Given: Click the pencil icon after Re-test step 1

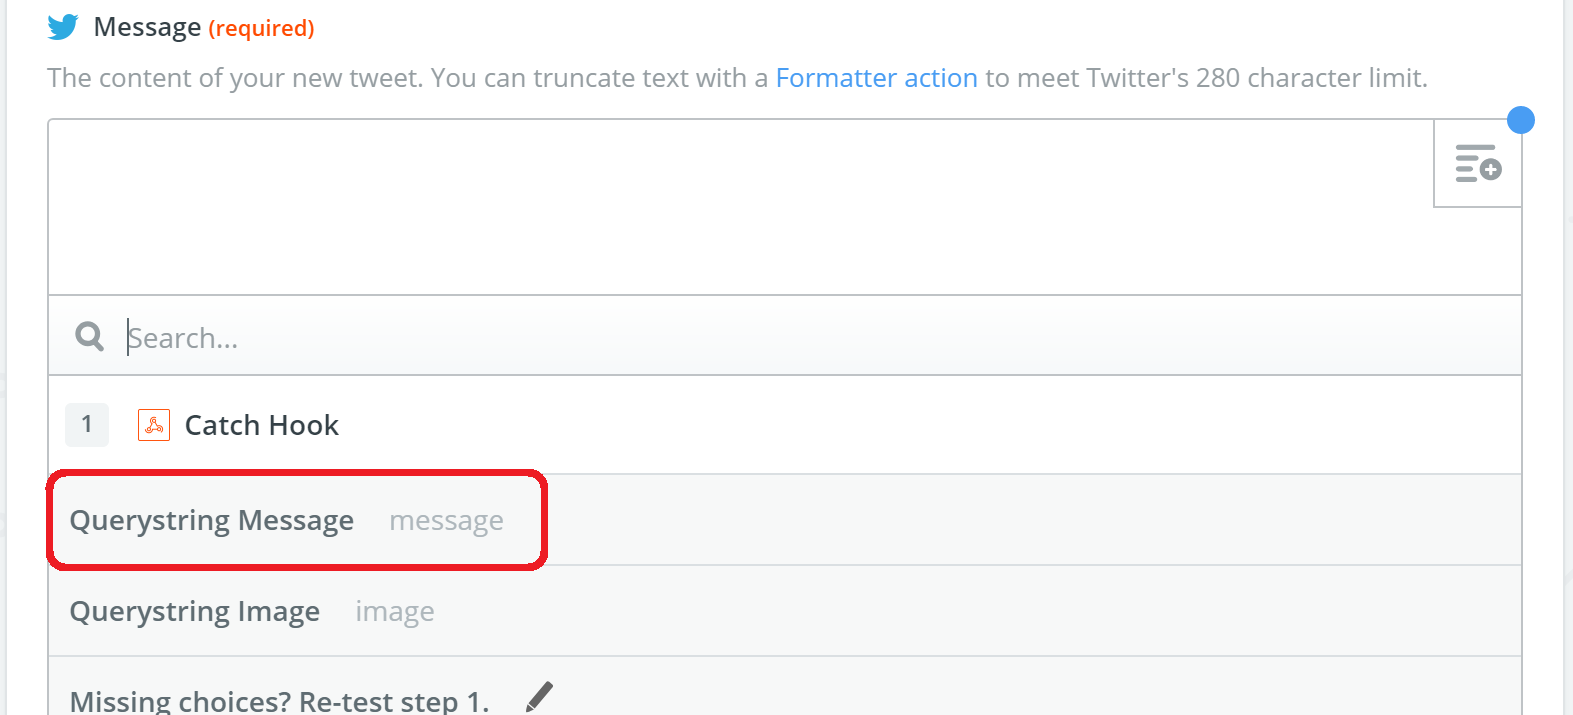Looking at the screenshot, I should (539, 696).
